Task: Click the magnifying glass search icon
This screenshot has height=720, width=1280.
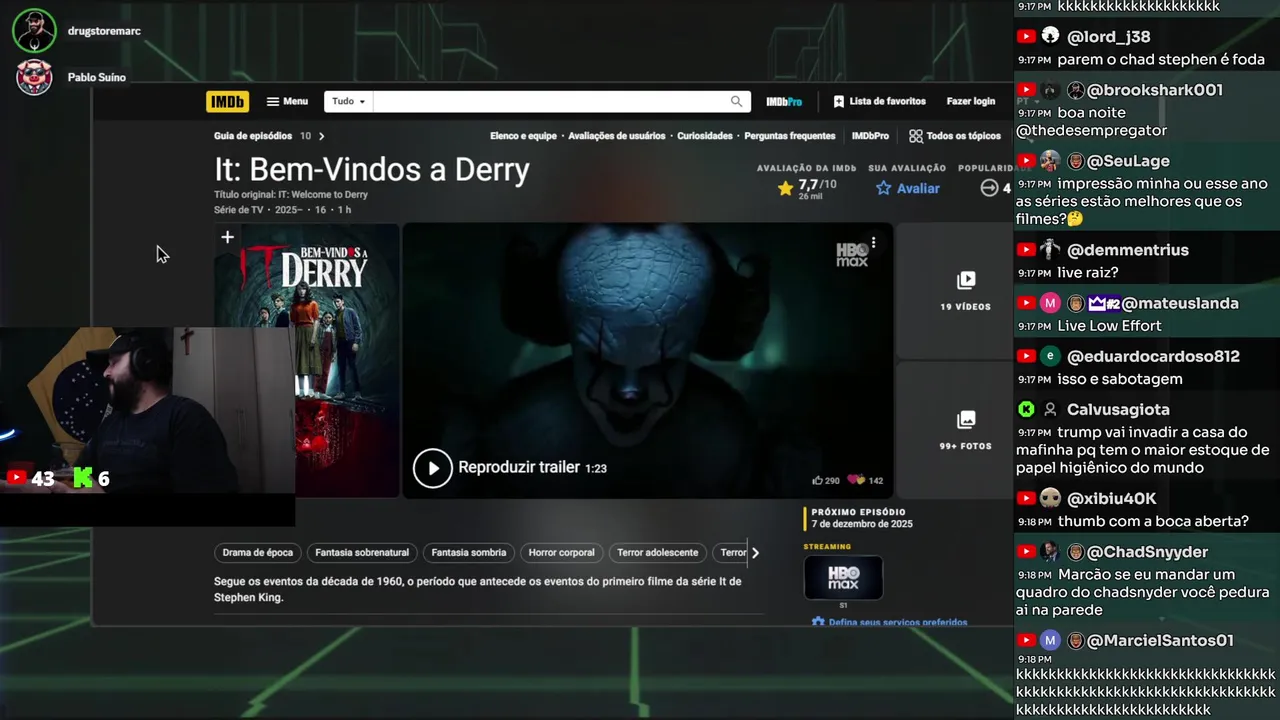Action: click(737, 101)
